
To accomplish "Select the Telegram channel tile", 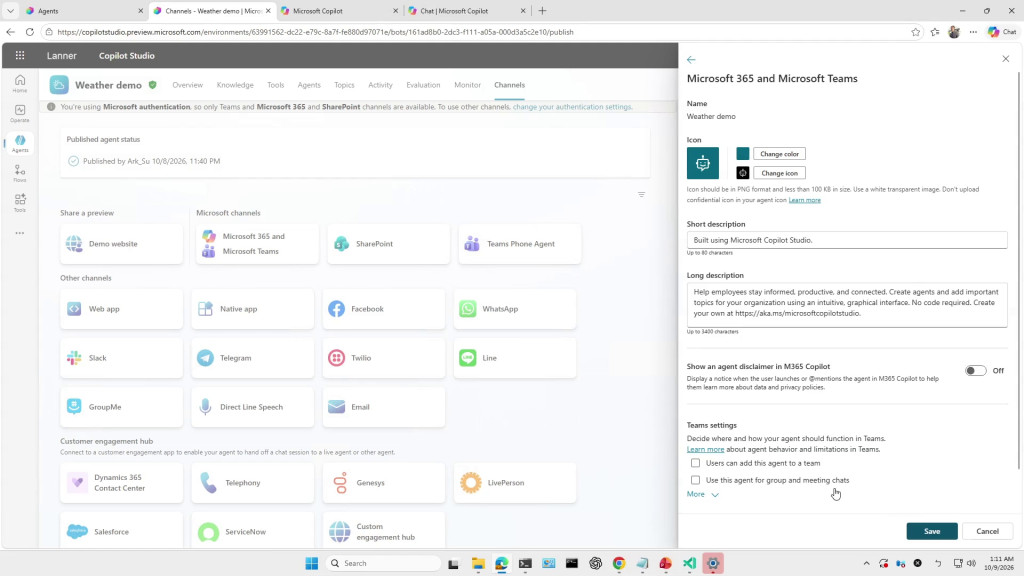I will [253, 358].
